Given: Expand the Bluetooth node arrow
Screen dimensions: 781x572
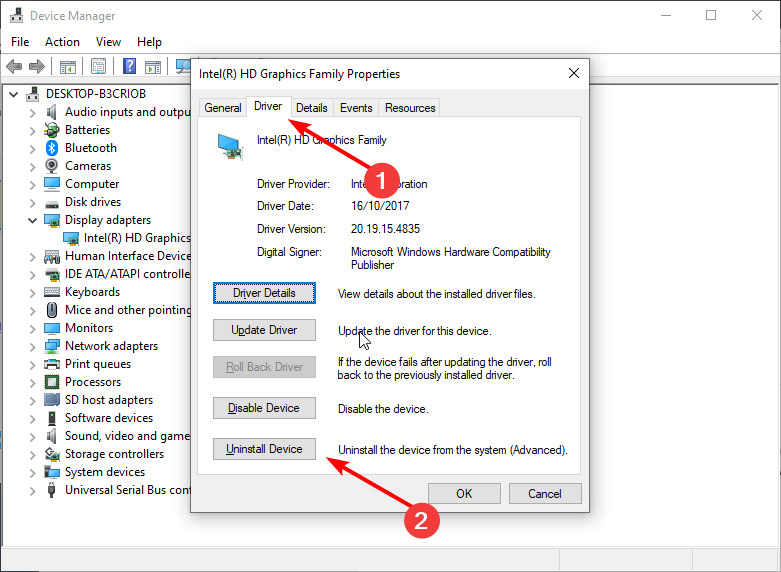Looking at the screenshot, I should click(x=32, y=148).
